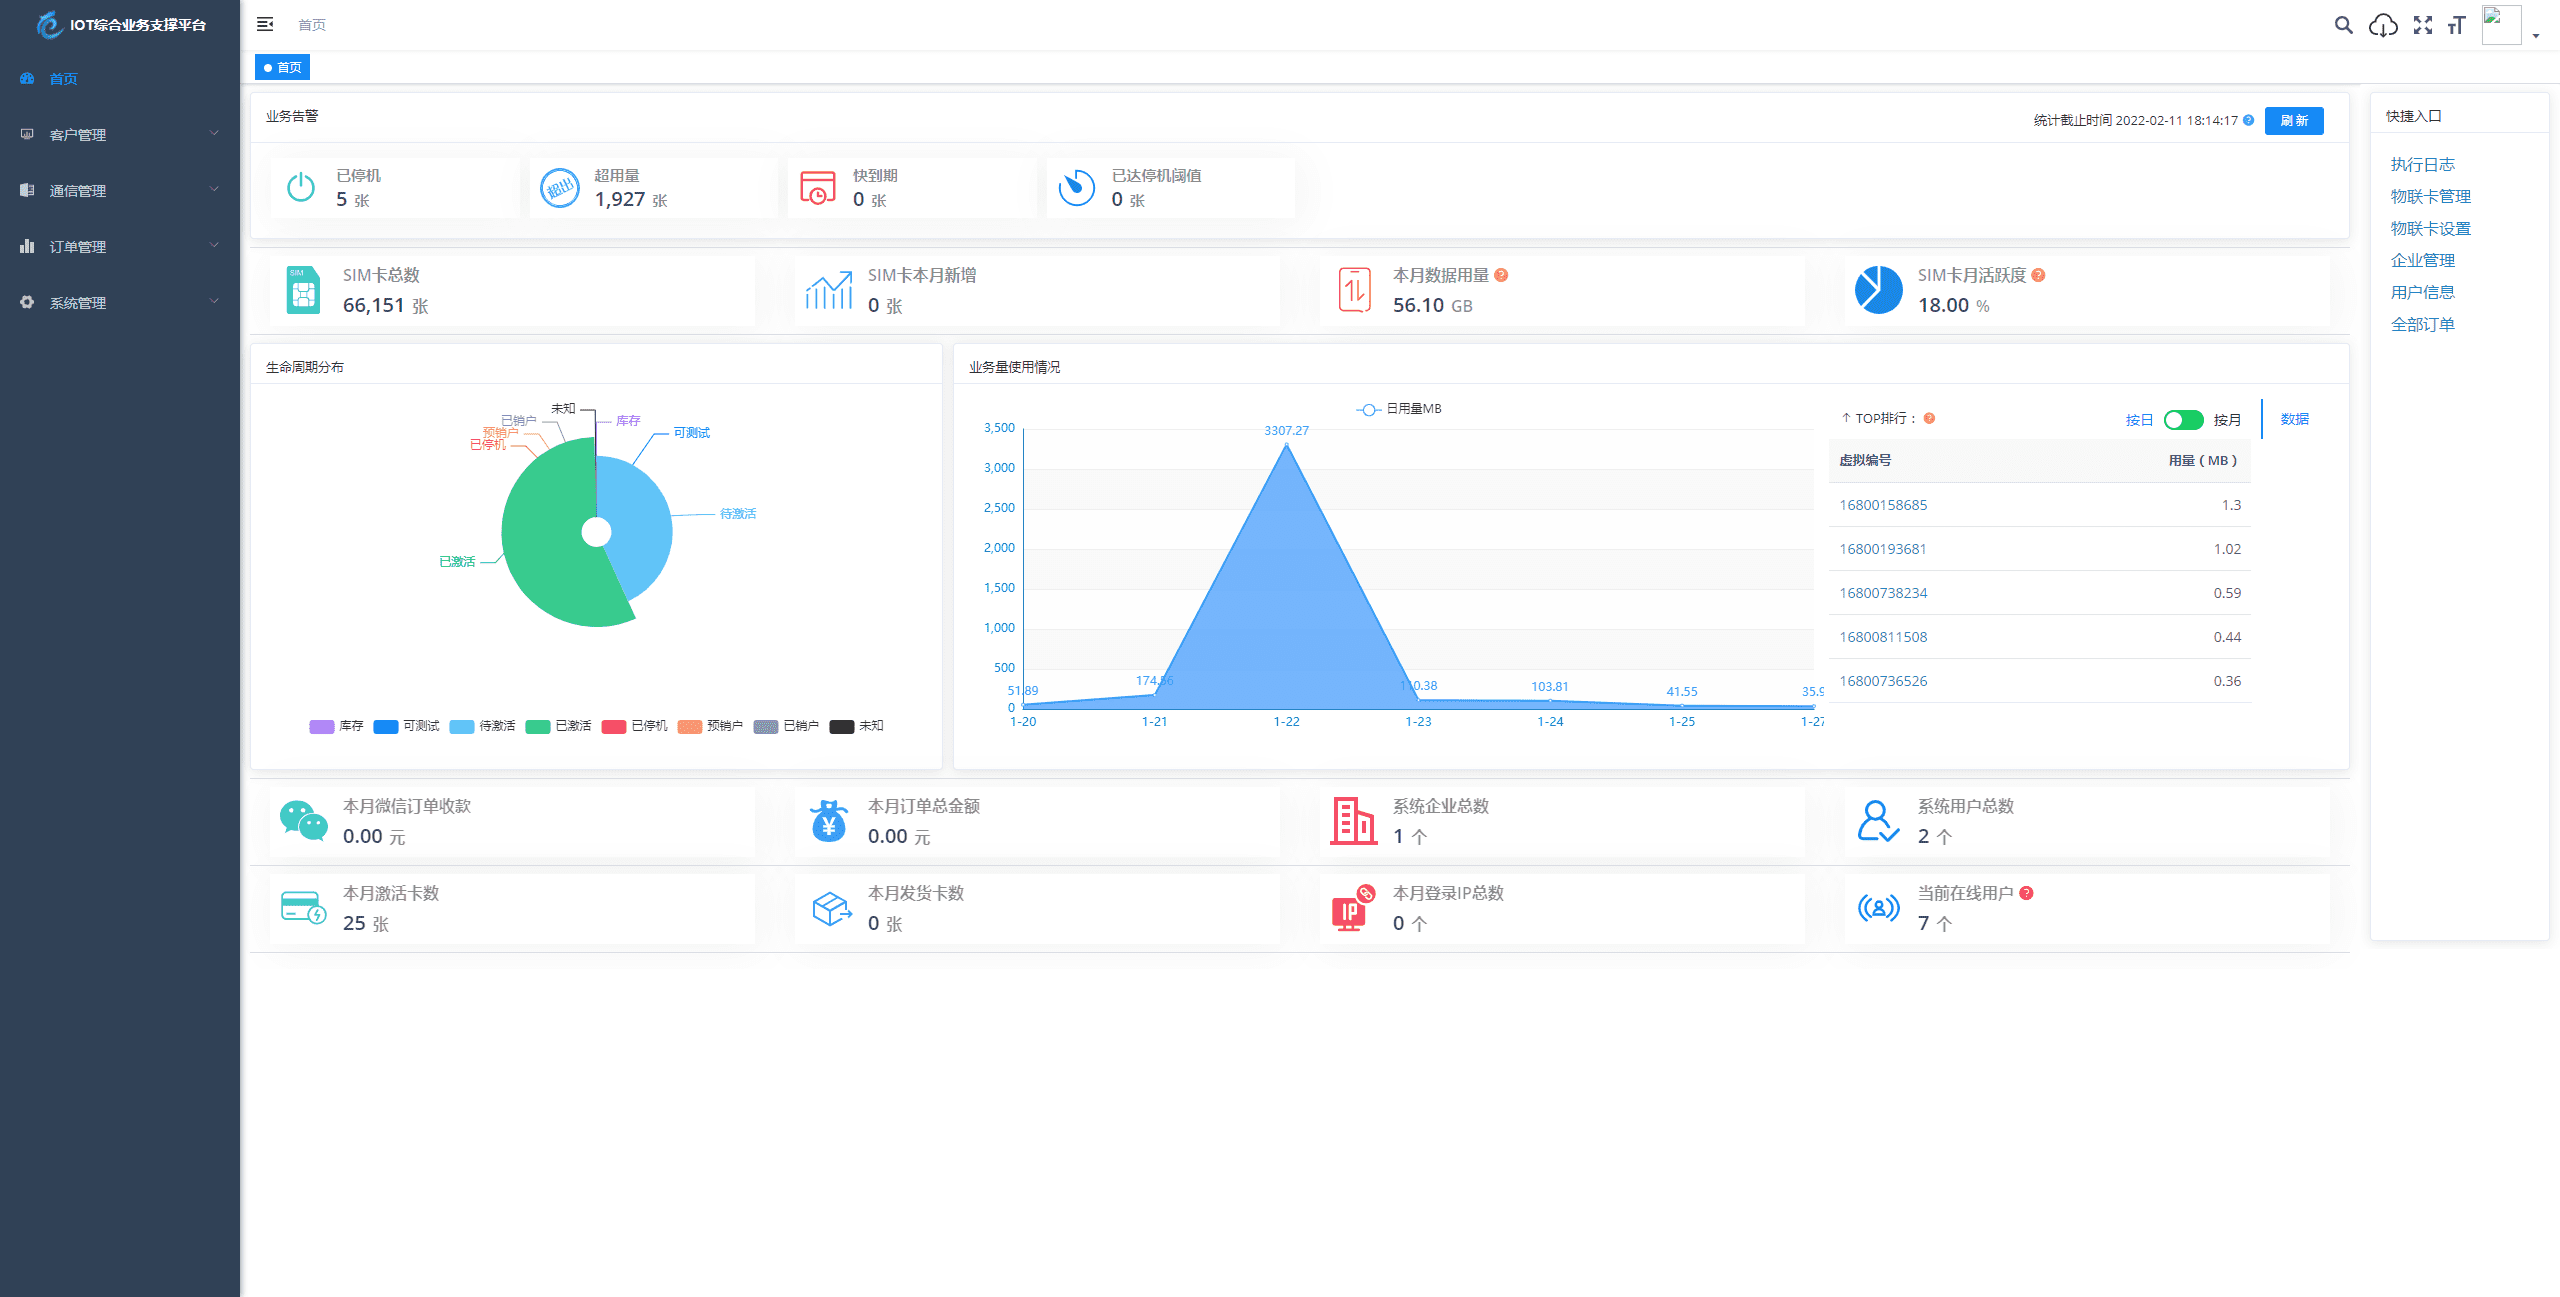Click the 刷新 button

tap(2293, 120)
